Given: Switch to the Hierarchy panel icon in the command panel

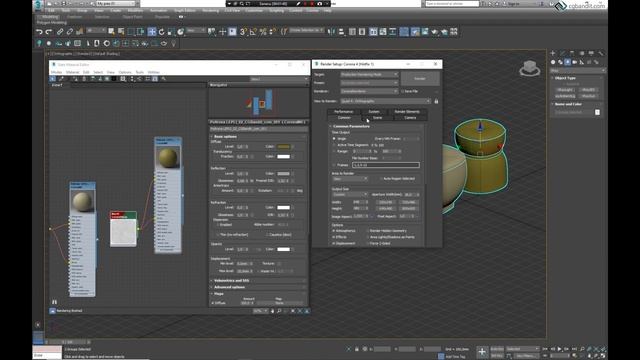Looking at the screenshot, I should 572,53.
